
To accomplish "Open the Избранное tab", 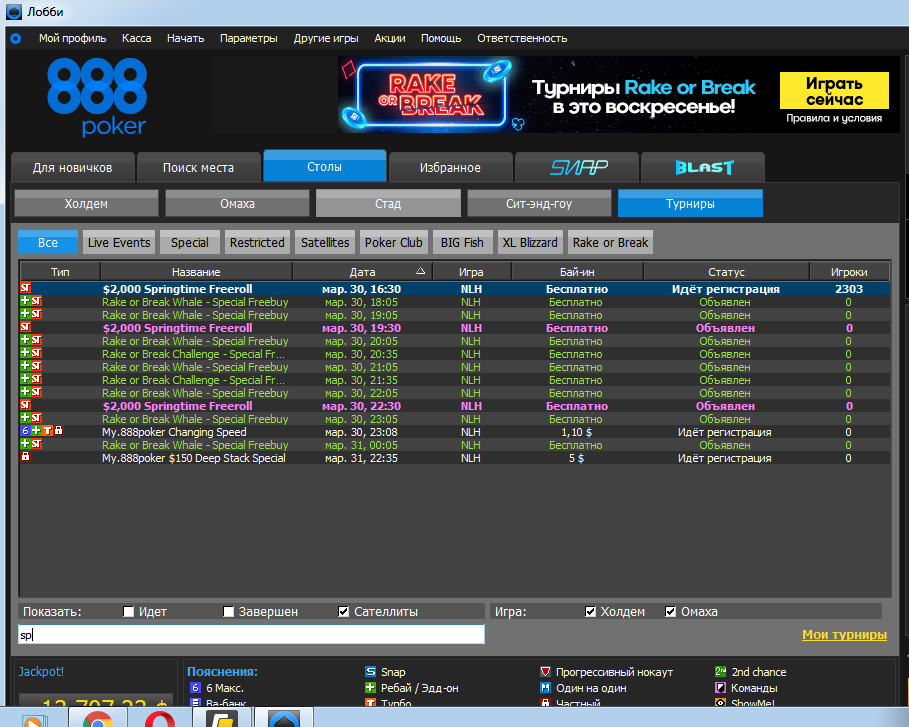I will click(450, 168).
